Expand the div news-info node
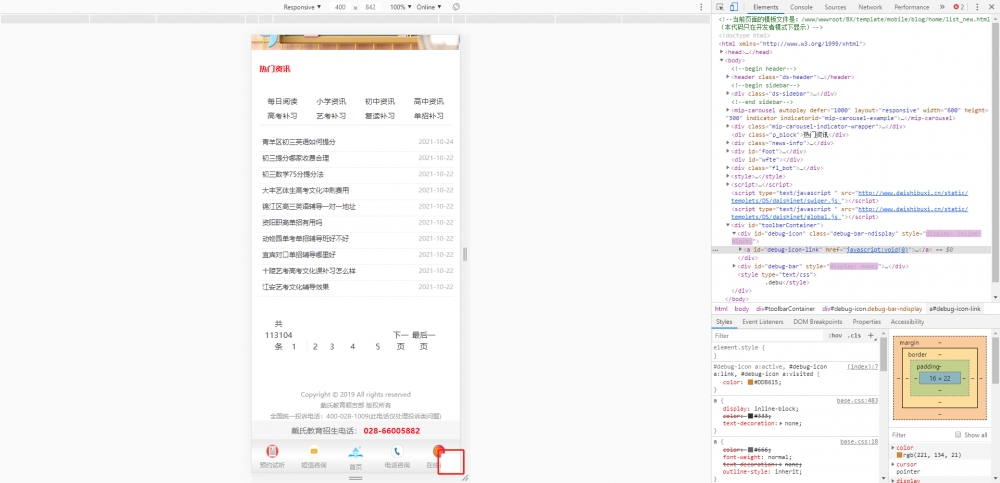 728,143
